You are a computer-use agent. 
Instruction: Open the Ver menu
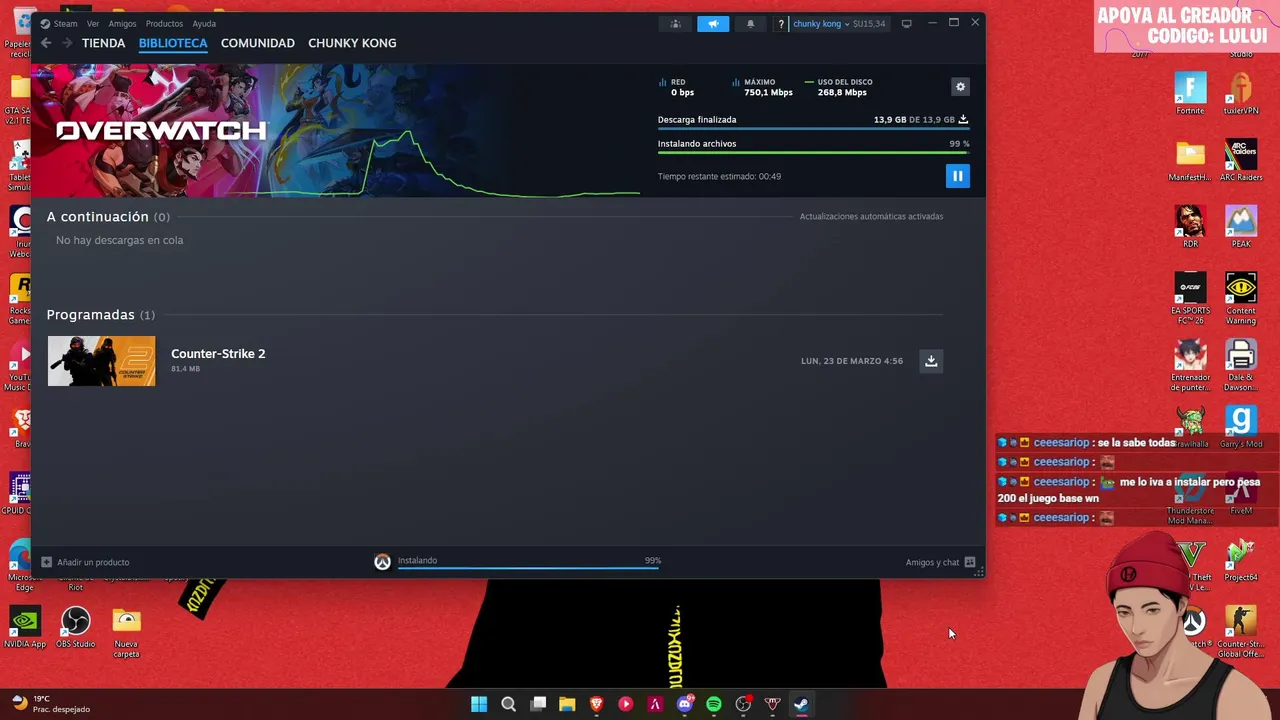[x=93, y=23]
